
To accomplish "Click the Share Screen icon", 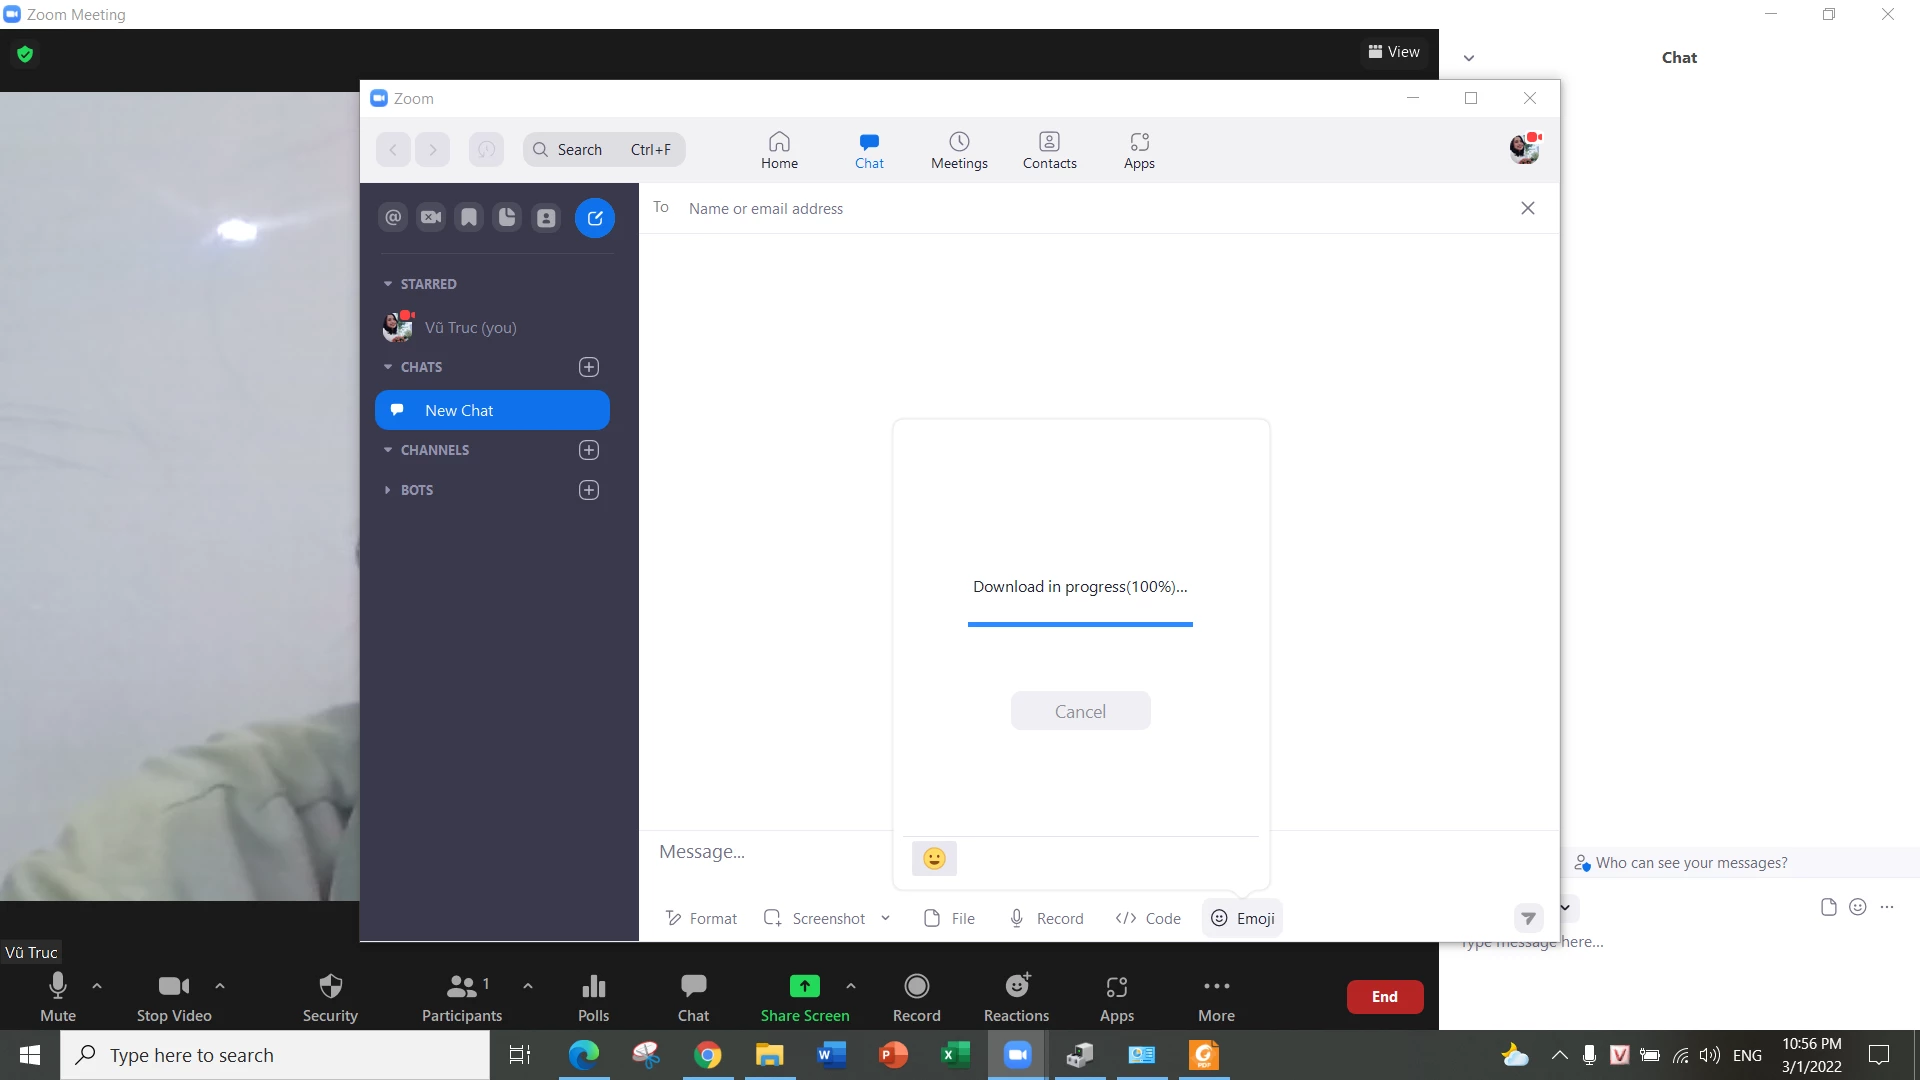I will click(804, 987).
